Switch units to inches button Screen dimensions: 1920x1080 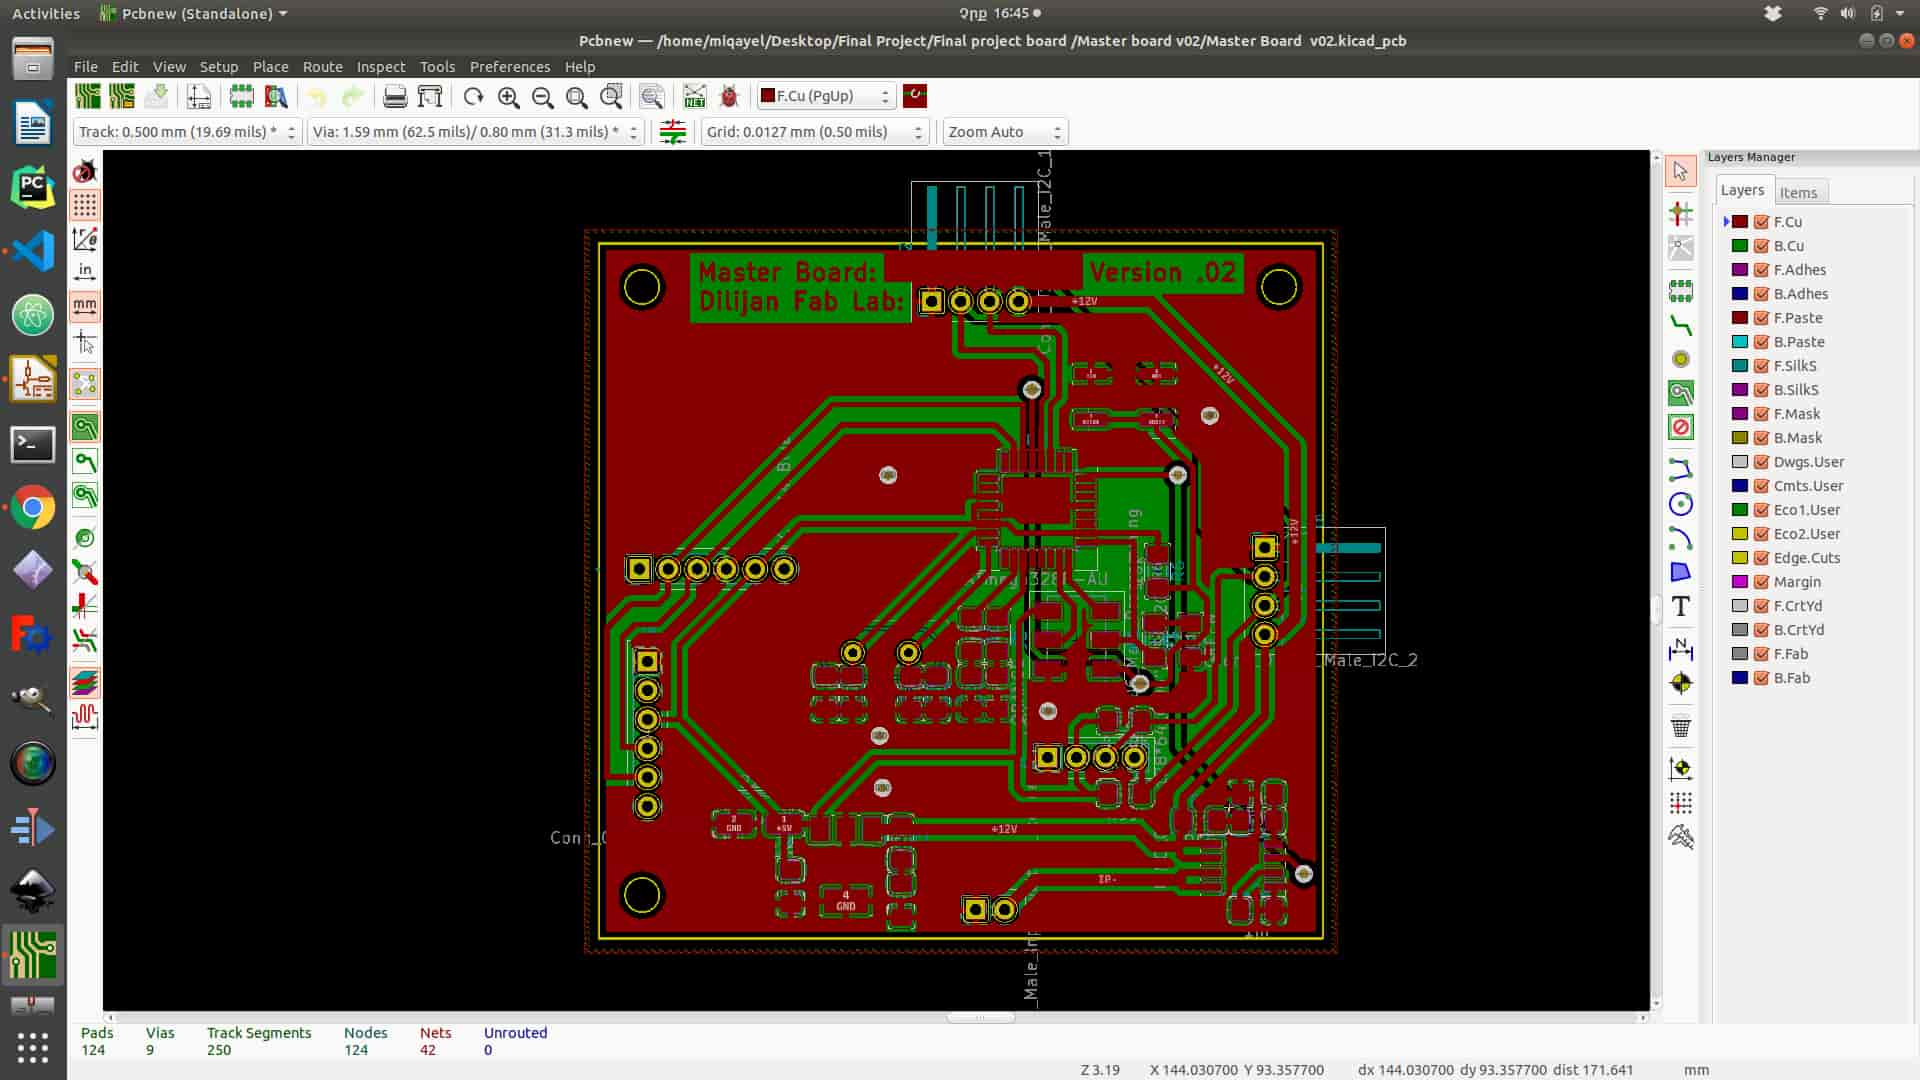pos(85,271)
